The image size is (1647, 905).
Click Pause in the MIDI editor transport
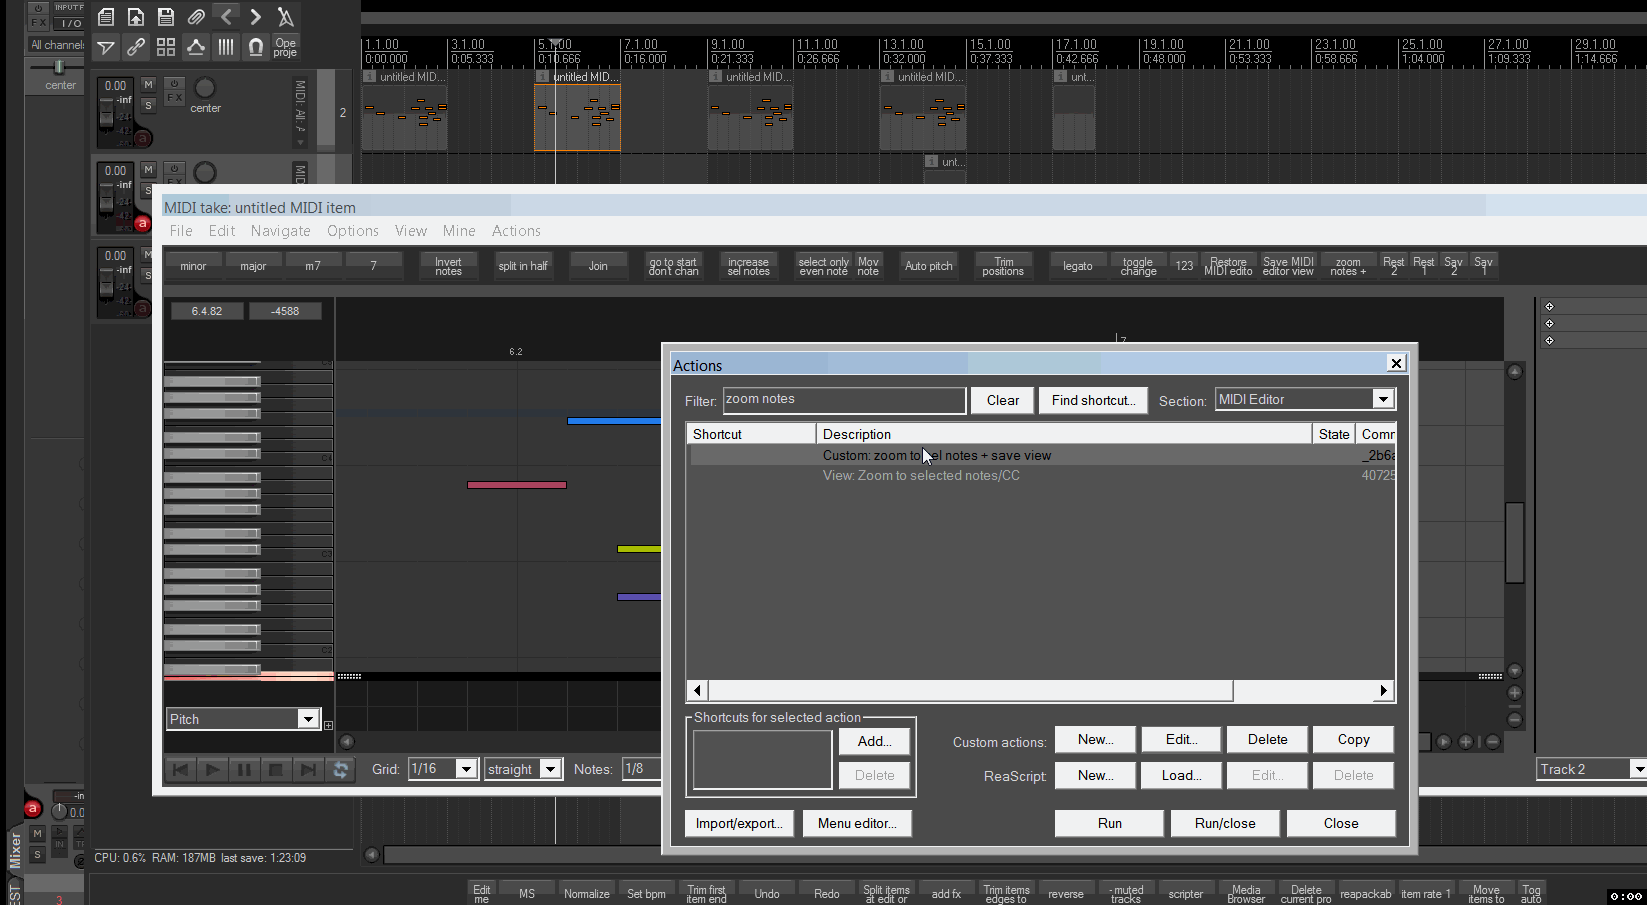coord(244,769)
